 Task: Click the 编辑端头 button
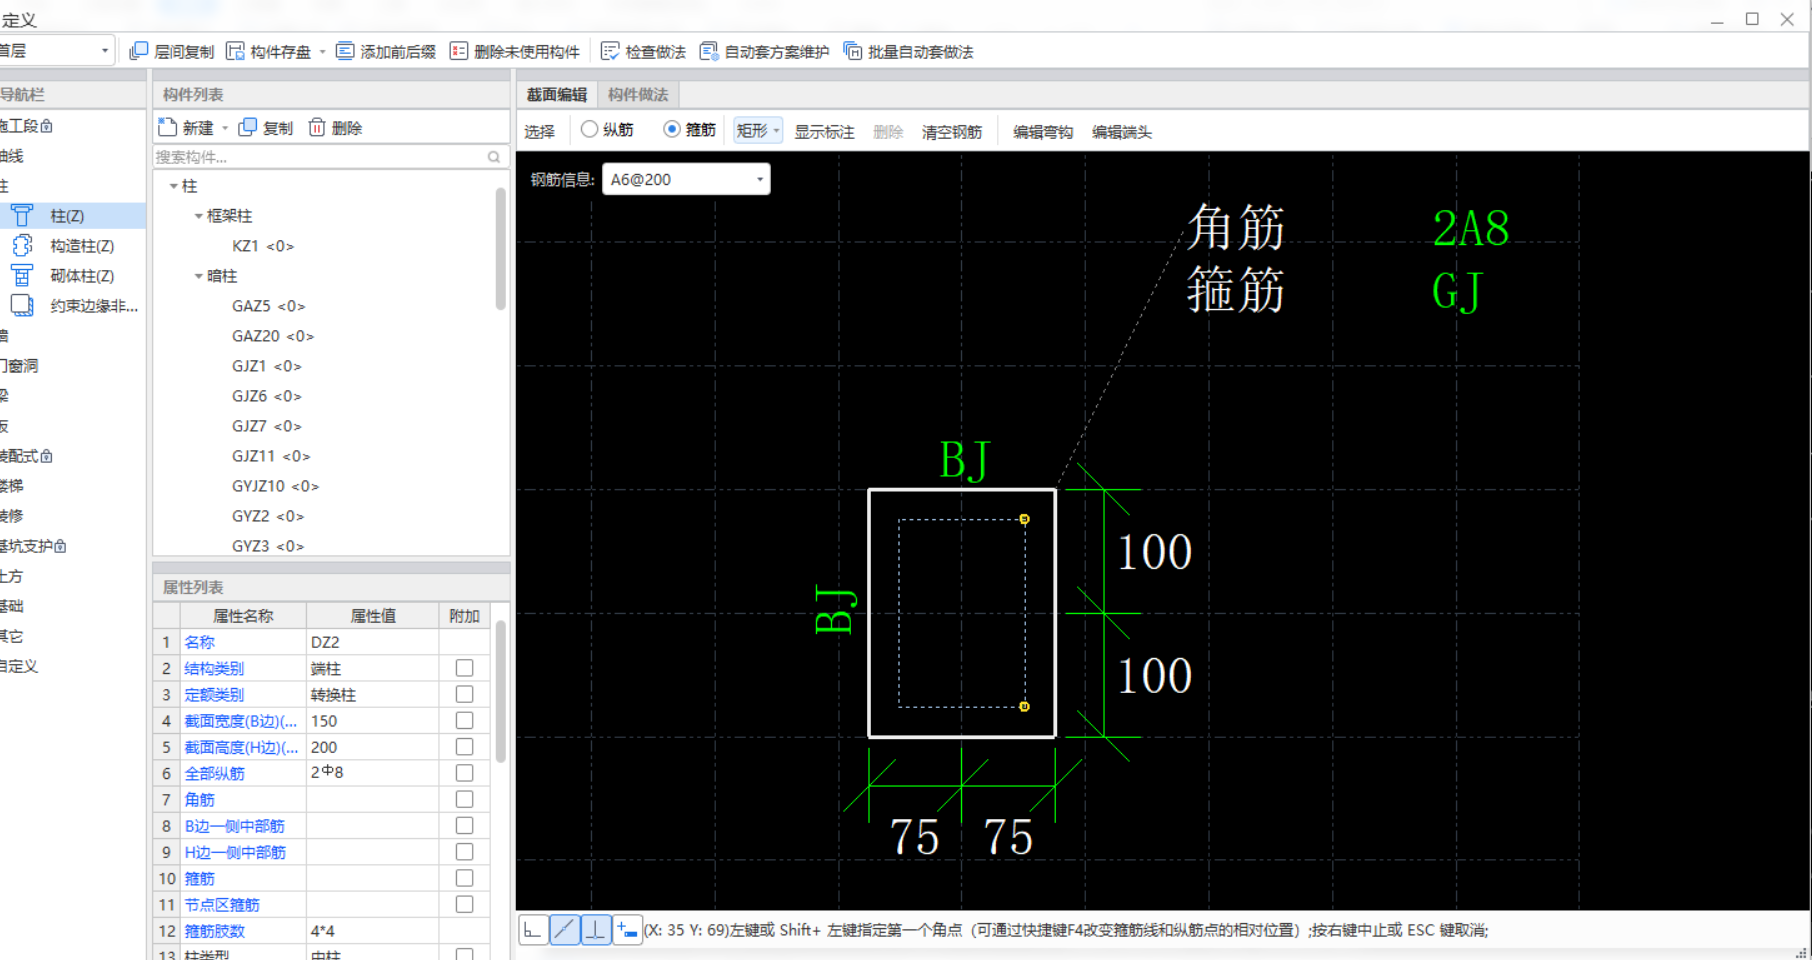(x=1122, y=131)
